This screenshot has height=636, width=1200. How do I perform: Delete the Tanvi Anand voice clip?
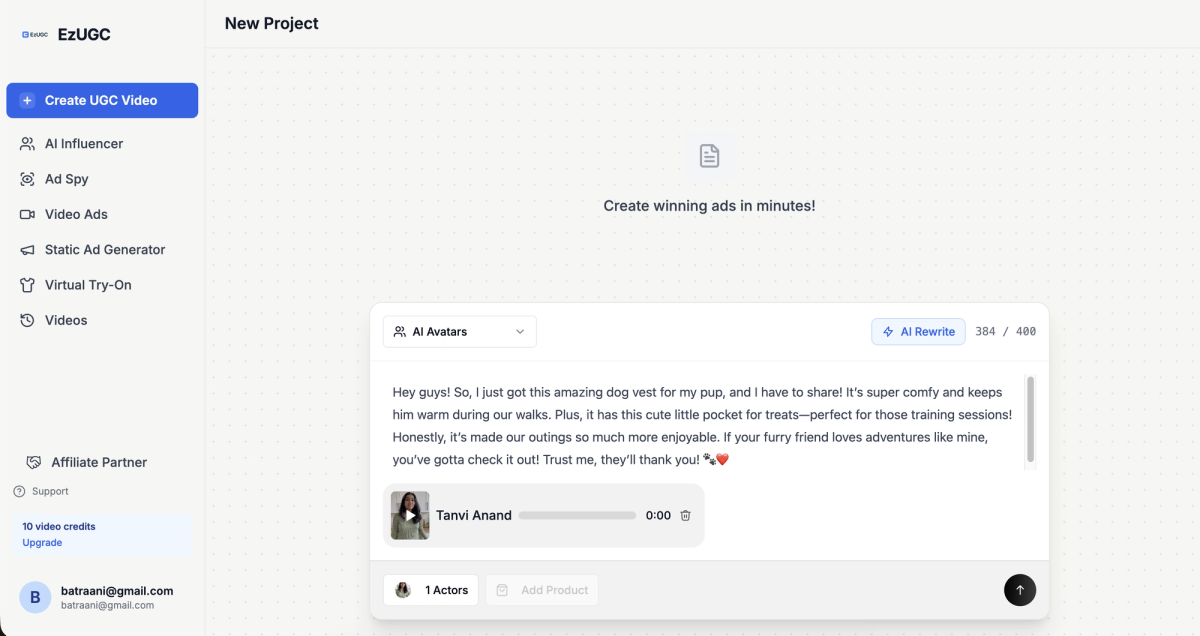click(685, 515)
